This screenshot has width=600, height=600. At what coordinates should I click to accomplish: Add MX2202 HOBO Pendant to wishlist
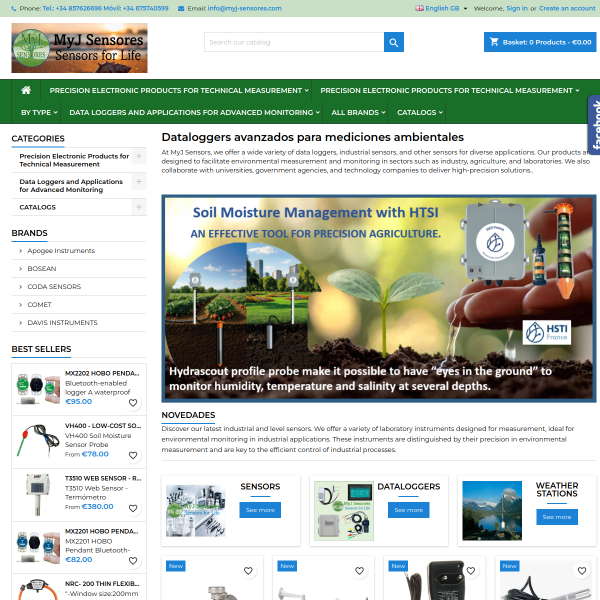point(133,403)
